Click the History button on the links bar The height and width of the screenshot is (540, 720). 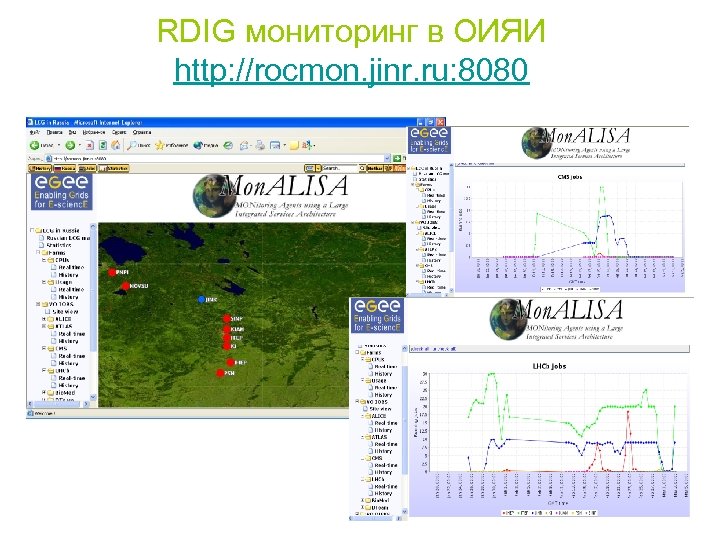pyautogui.click(x=40, y=169)
